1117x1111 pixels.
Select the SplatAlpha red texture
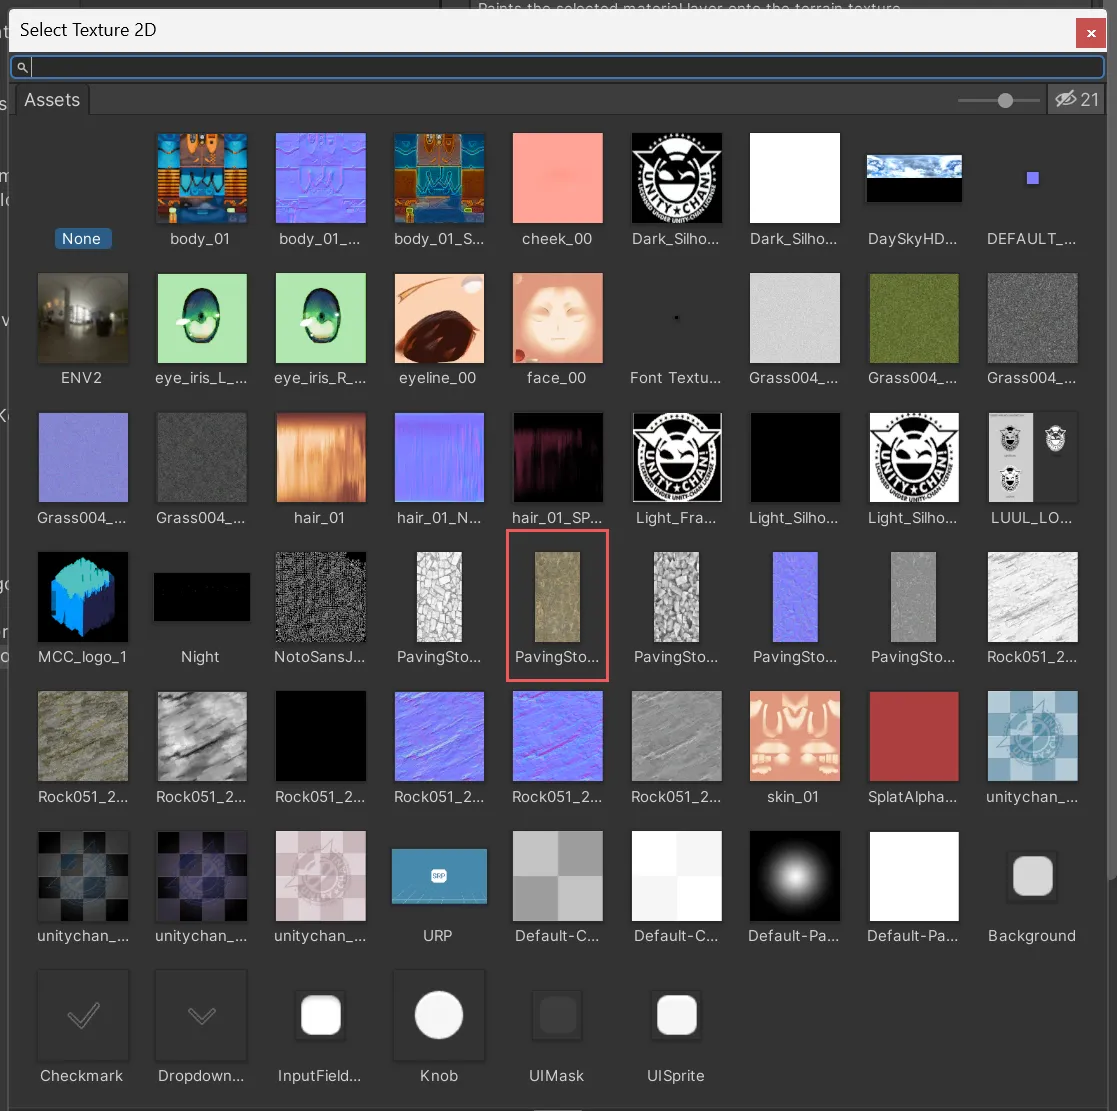pyautogui.click(x=914, y=736)
